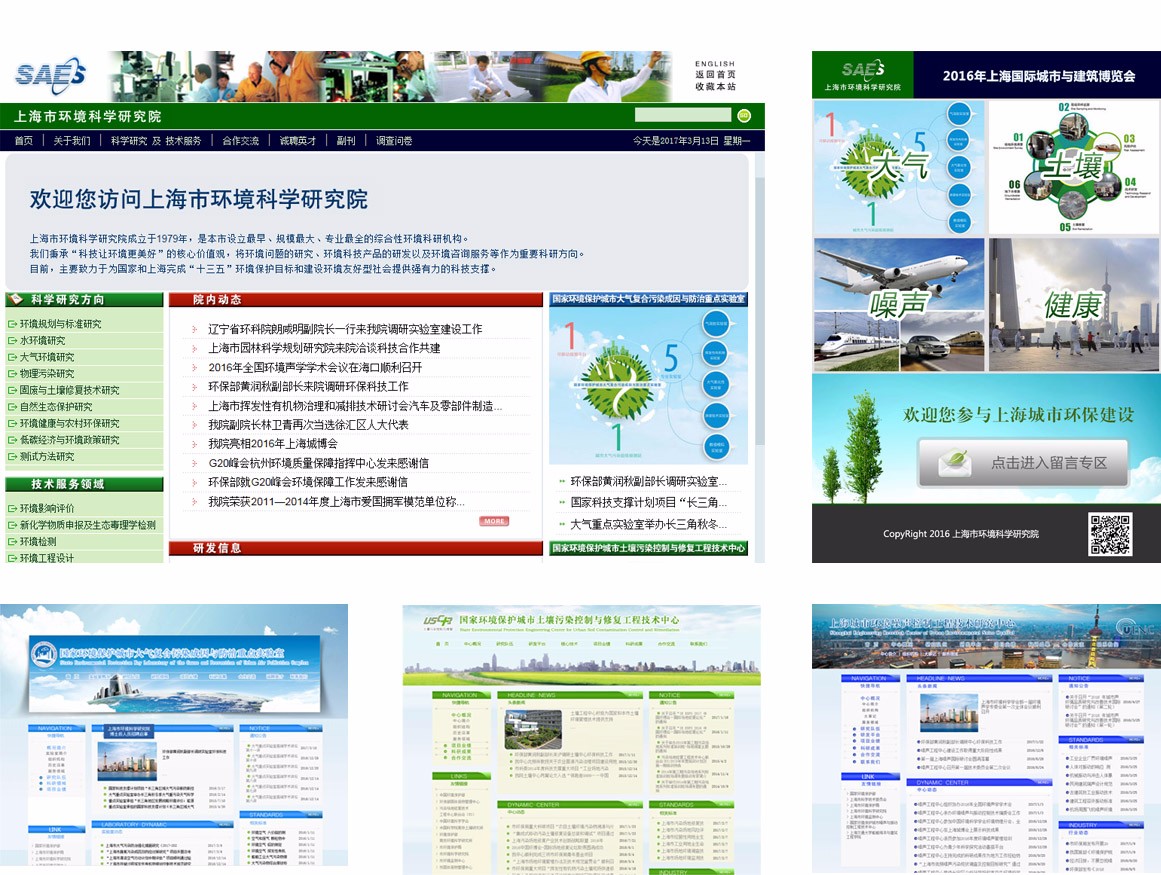
Task: Click the SAES logo in green mobile header
Action: [862, 70]
